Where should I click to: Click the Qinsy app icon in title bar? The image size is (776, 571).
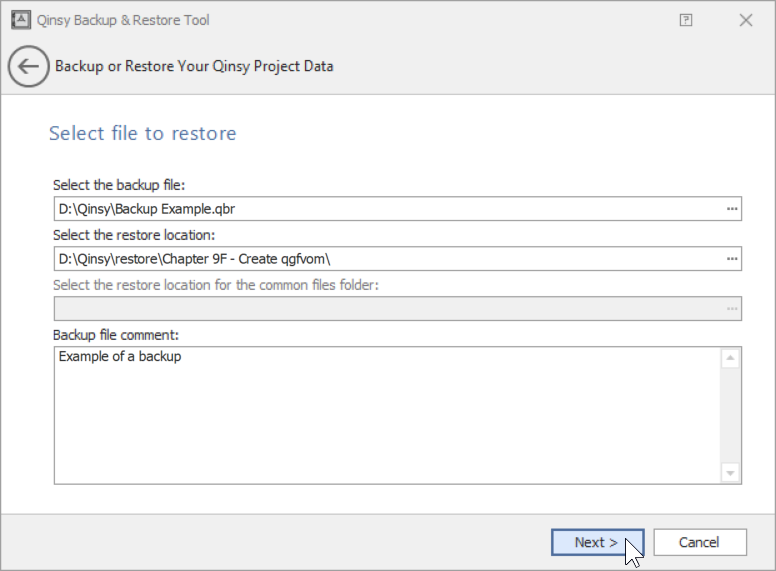click(x=17, y=20)
